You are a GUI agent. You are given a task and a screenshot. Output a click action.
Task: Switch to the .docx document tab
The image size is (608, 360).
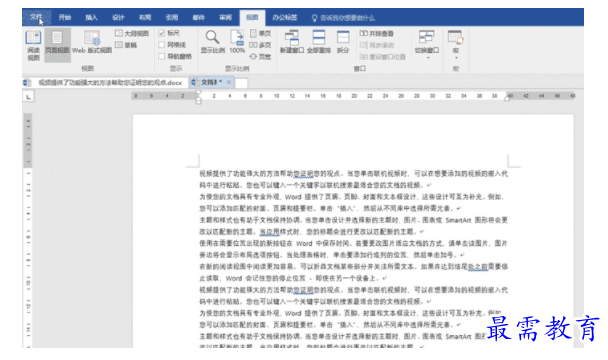pyautogui.click(x=105, y=83)
